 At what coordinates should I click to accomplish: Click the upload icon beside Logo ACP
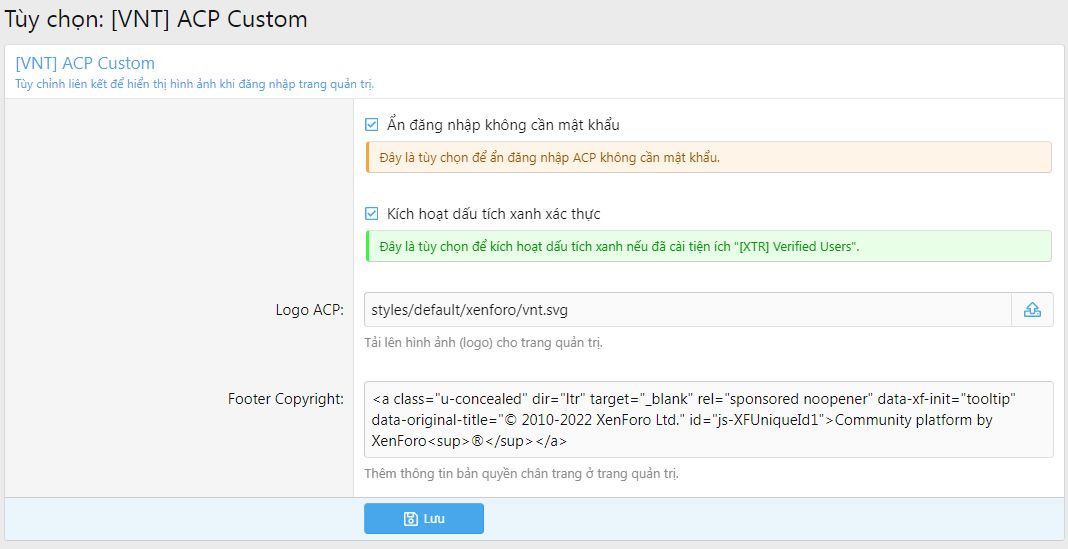click(1032, 310)
